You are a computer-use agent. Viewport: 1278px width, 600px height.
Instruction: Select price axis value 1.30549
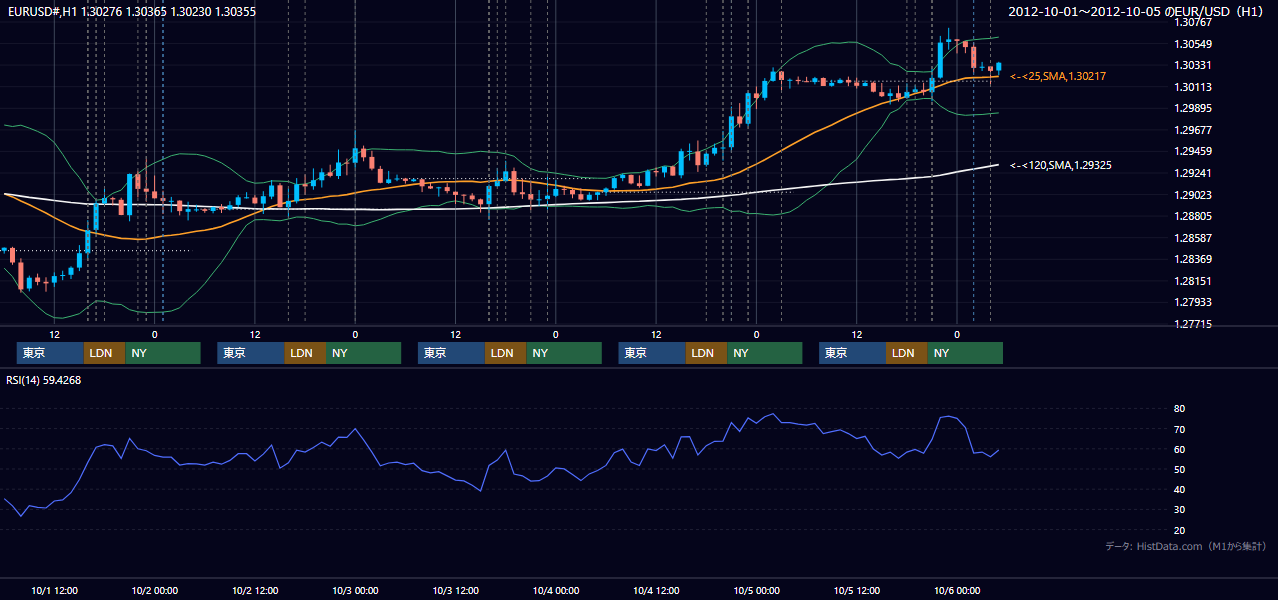pyautogui.click(x=1193, y=44)
